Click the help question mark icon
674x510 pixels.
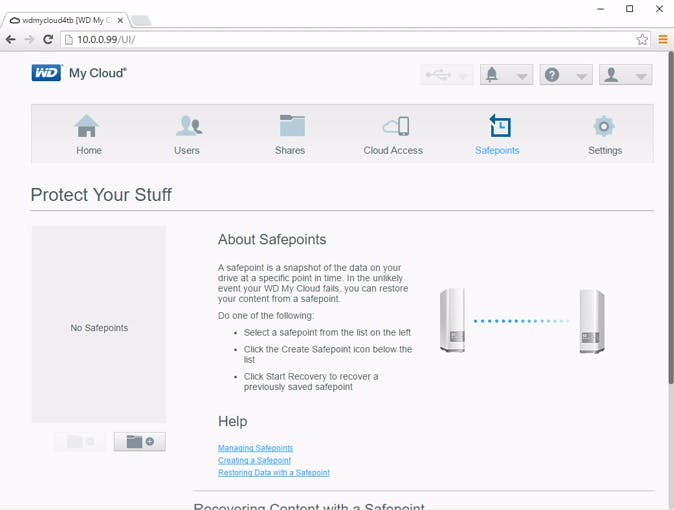point(552,75)
